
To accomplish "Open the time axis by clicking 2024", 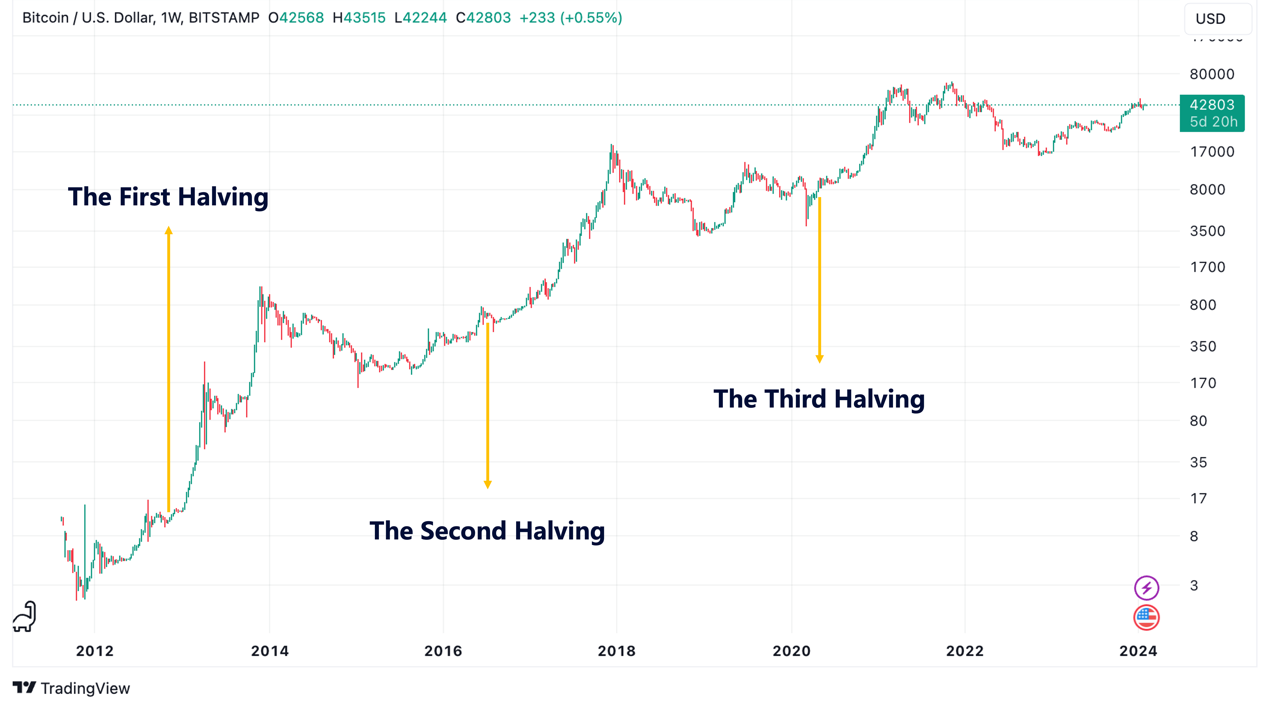I will coord(1138,651).
